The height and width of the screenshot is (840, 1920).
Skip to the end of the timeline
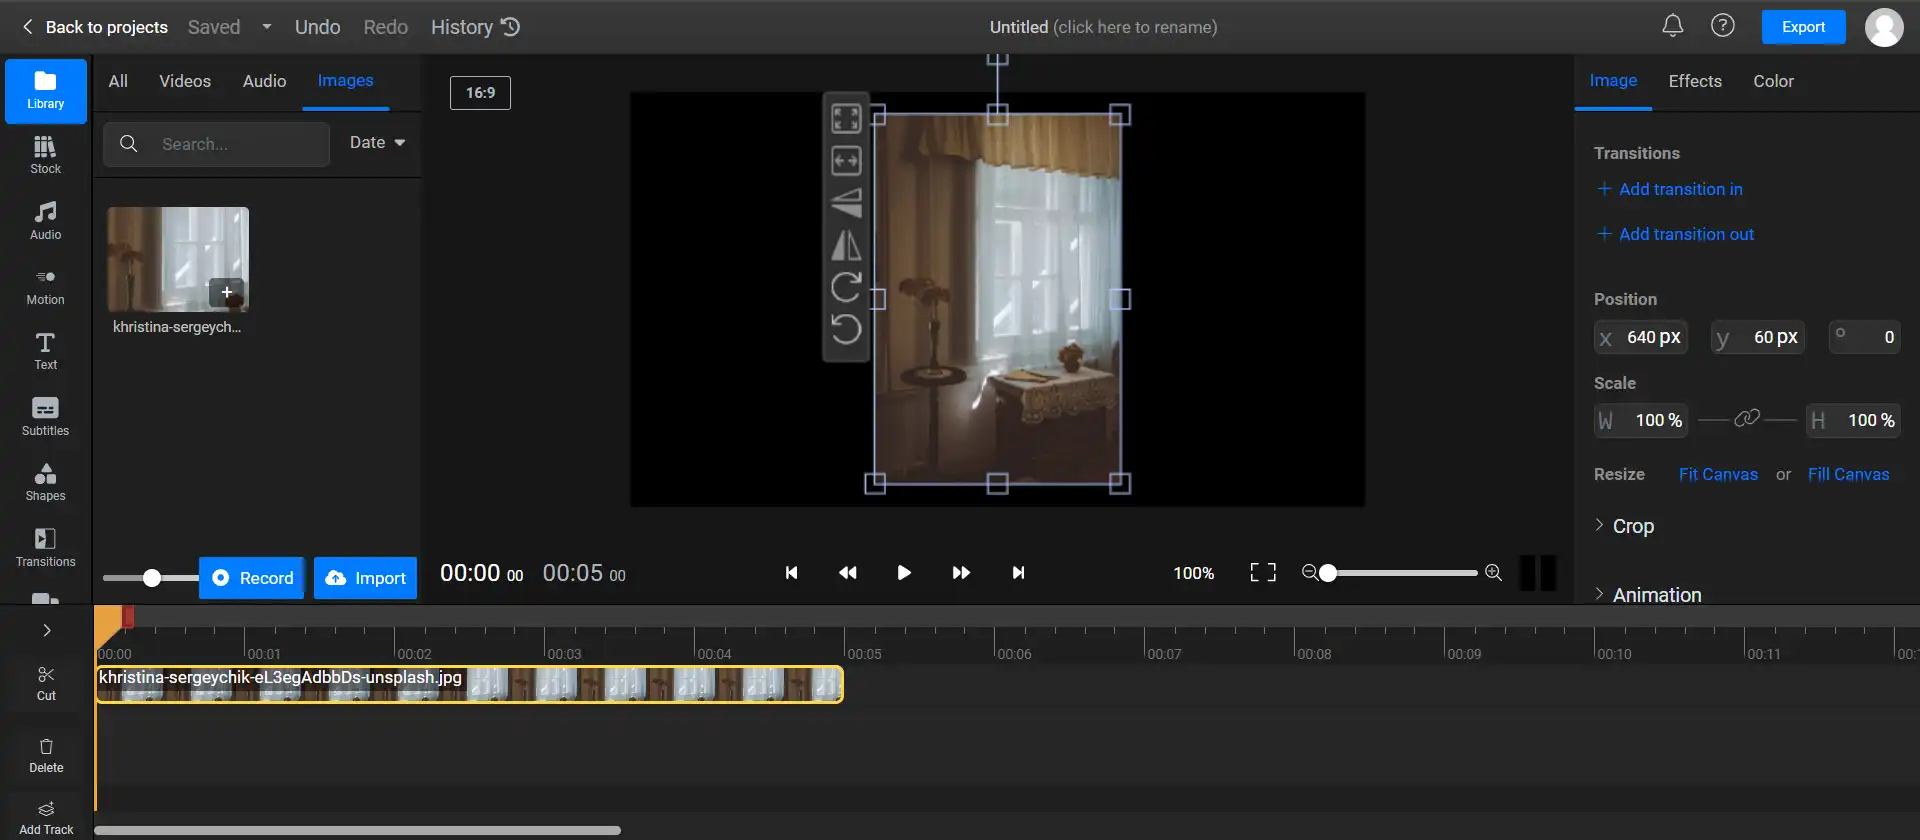pyautogui.click(x=1018, y=573)
